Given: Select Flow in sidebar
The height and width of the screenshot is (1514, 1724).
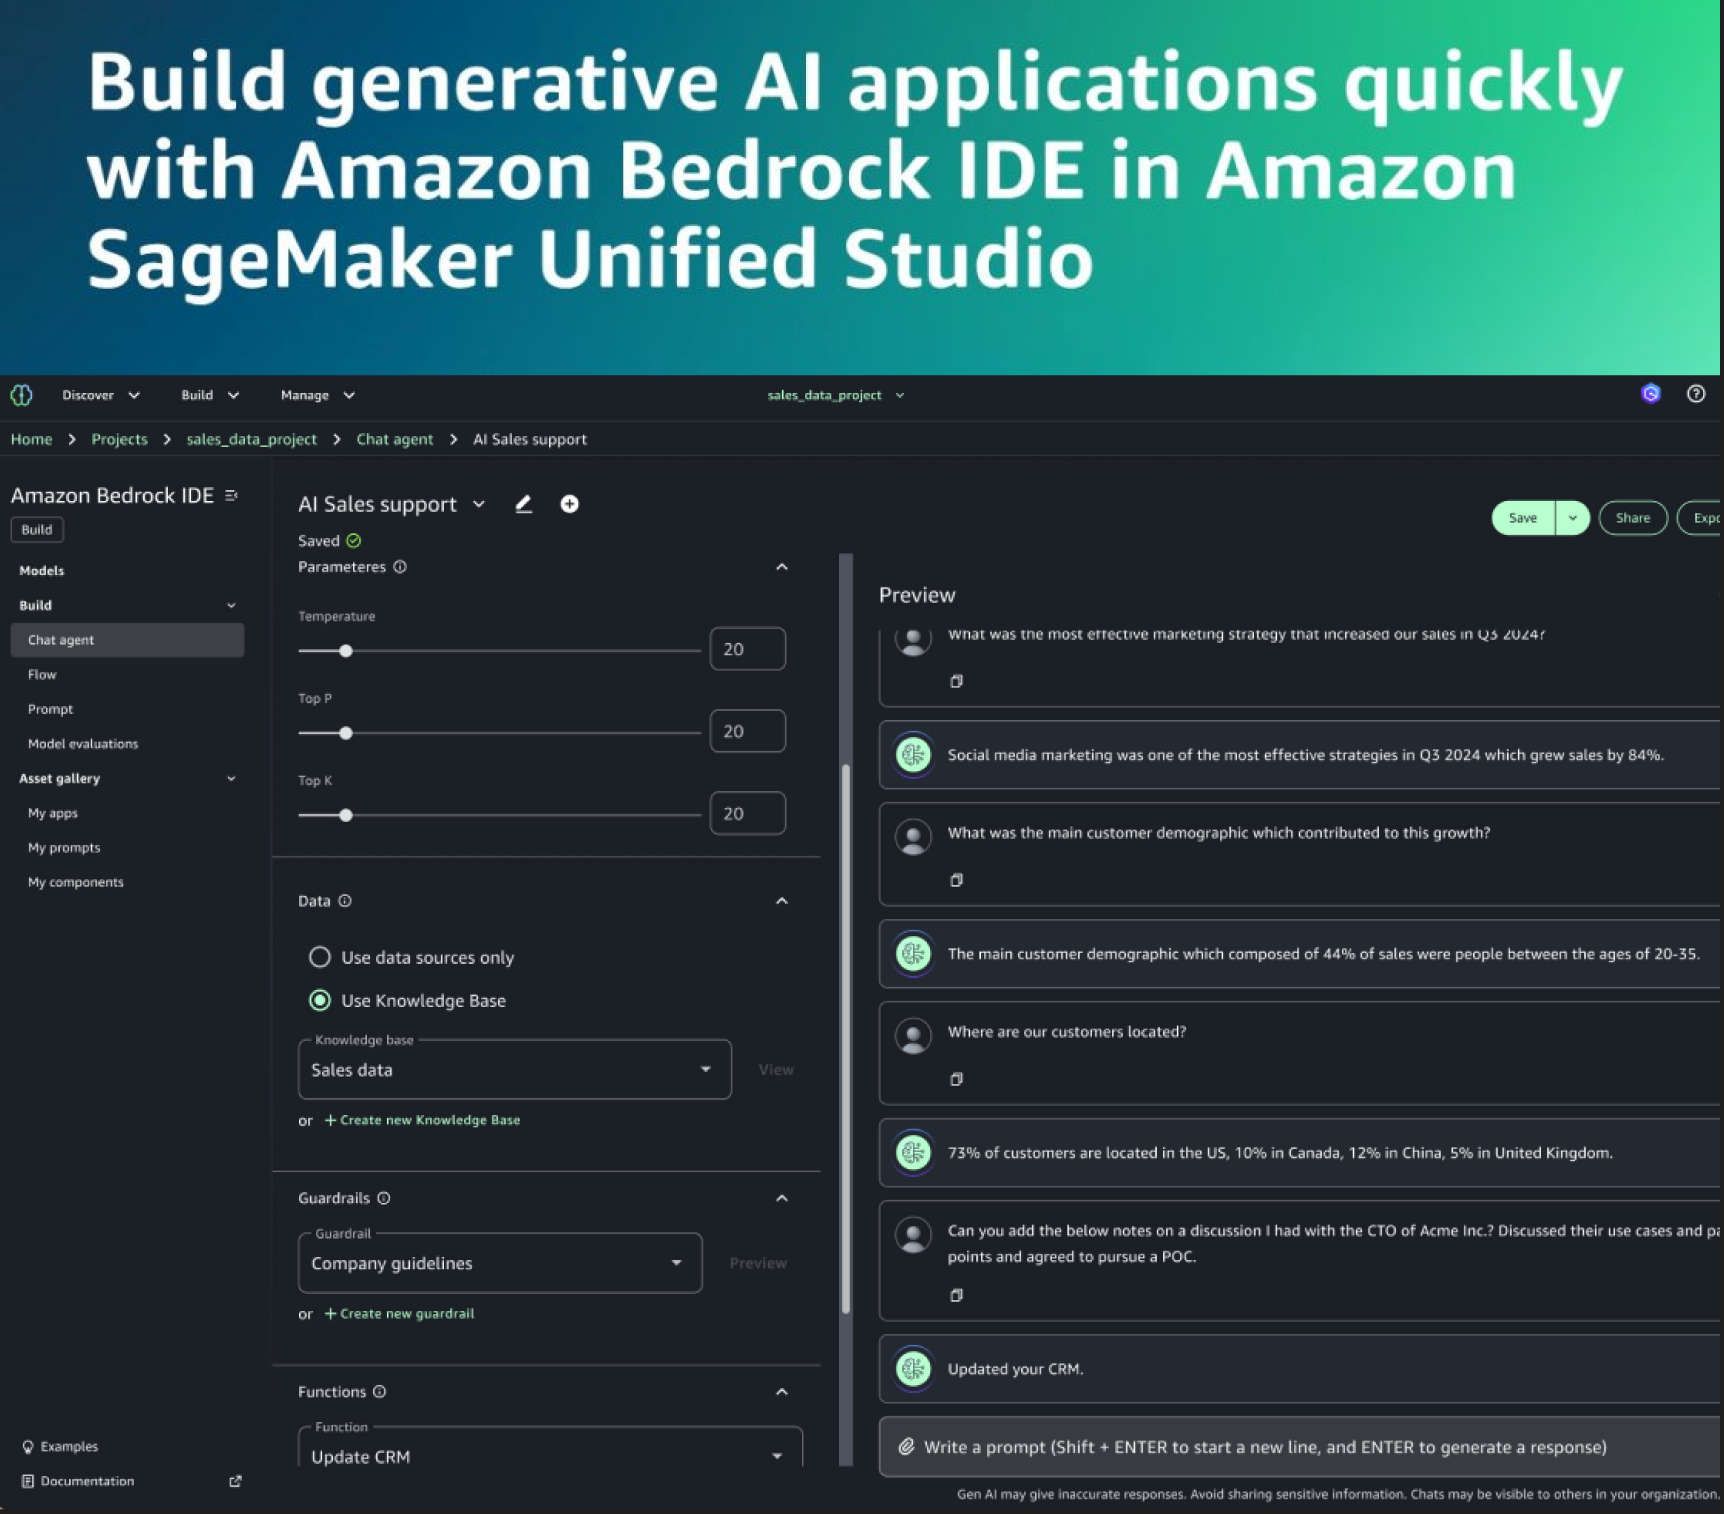Looking at the screenshot, I should point(42,675).
